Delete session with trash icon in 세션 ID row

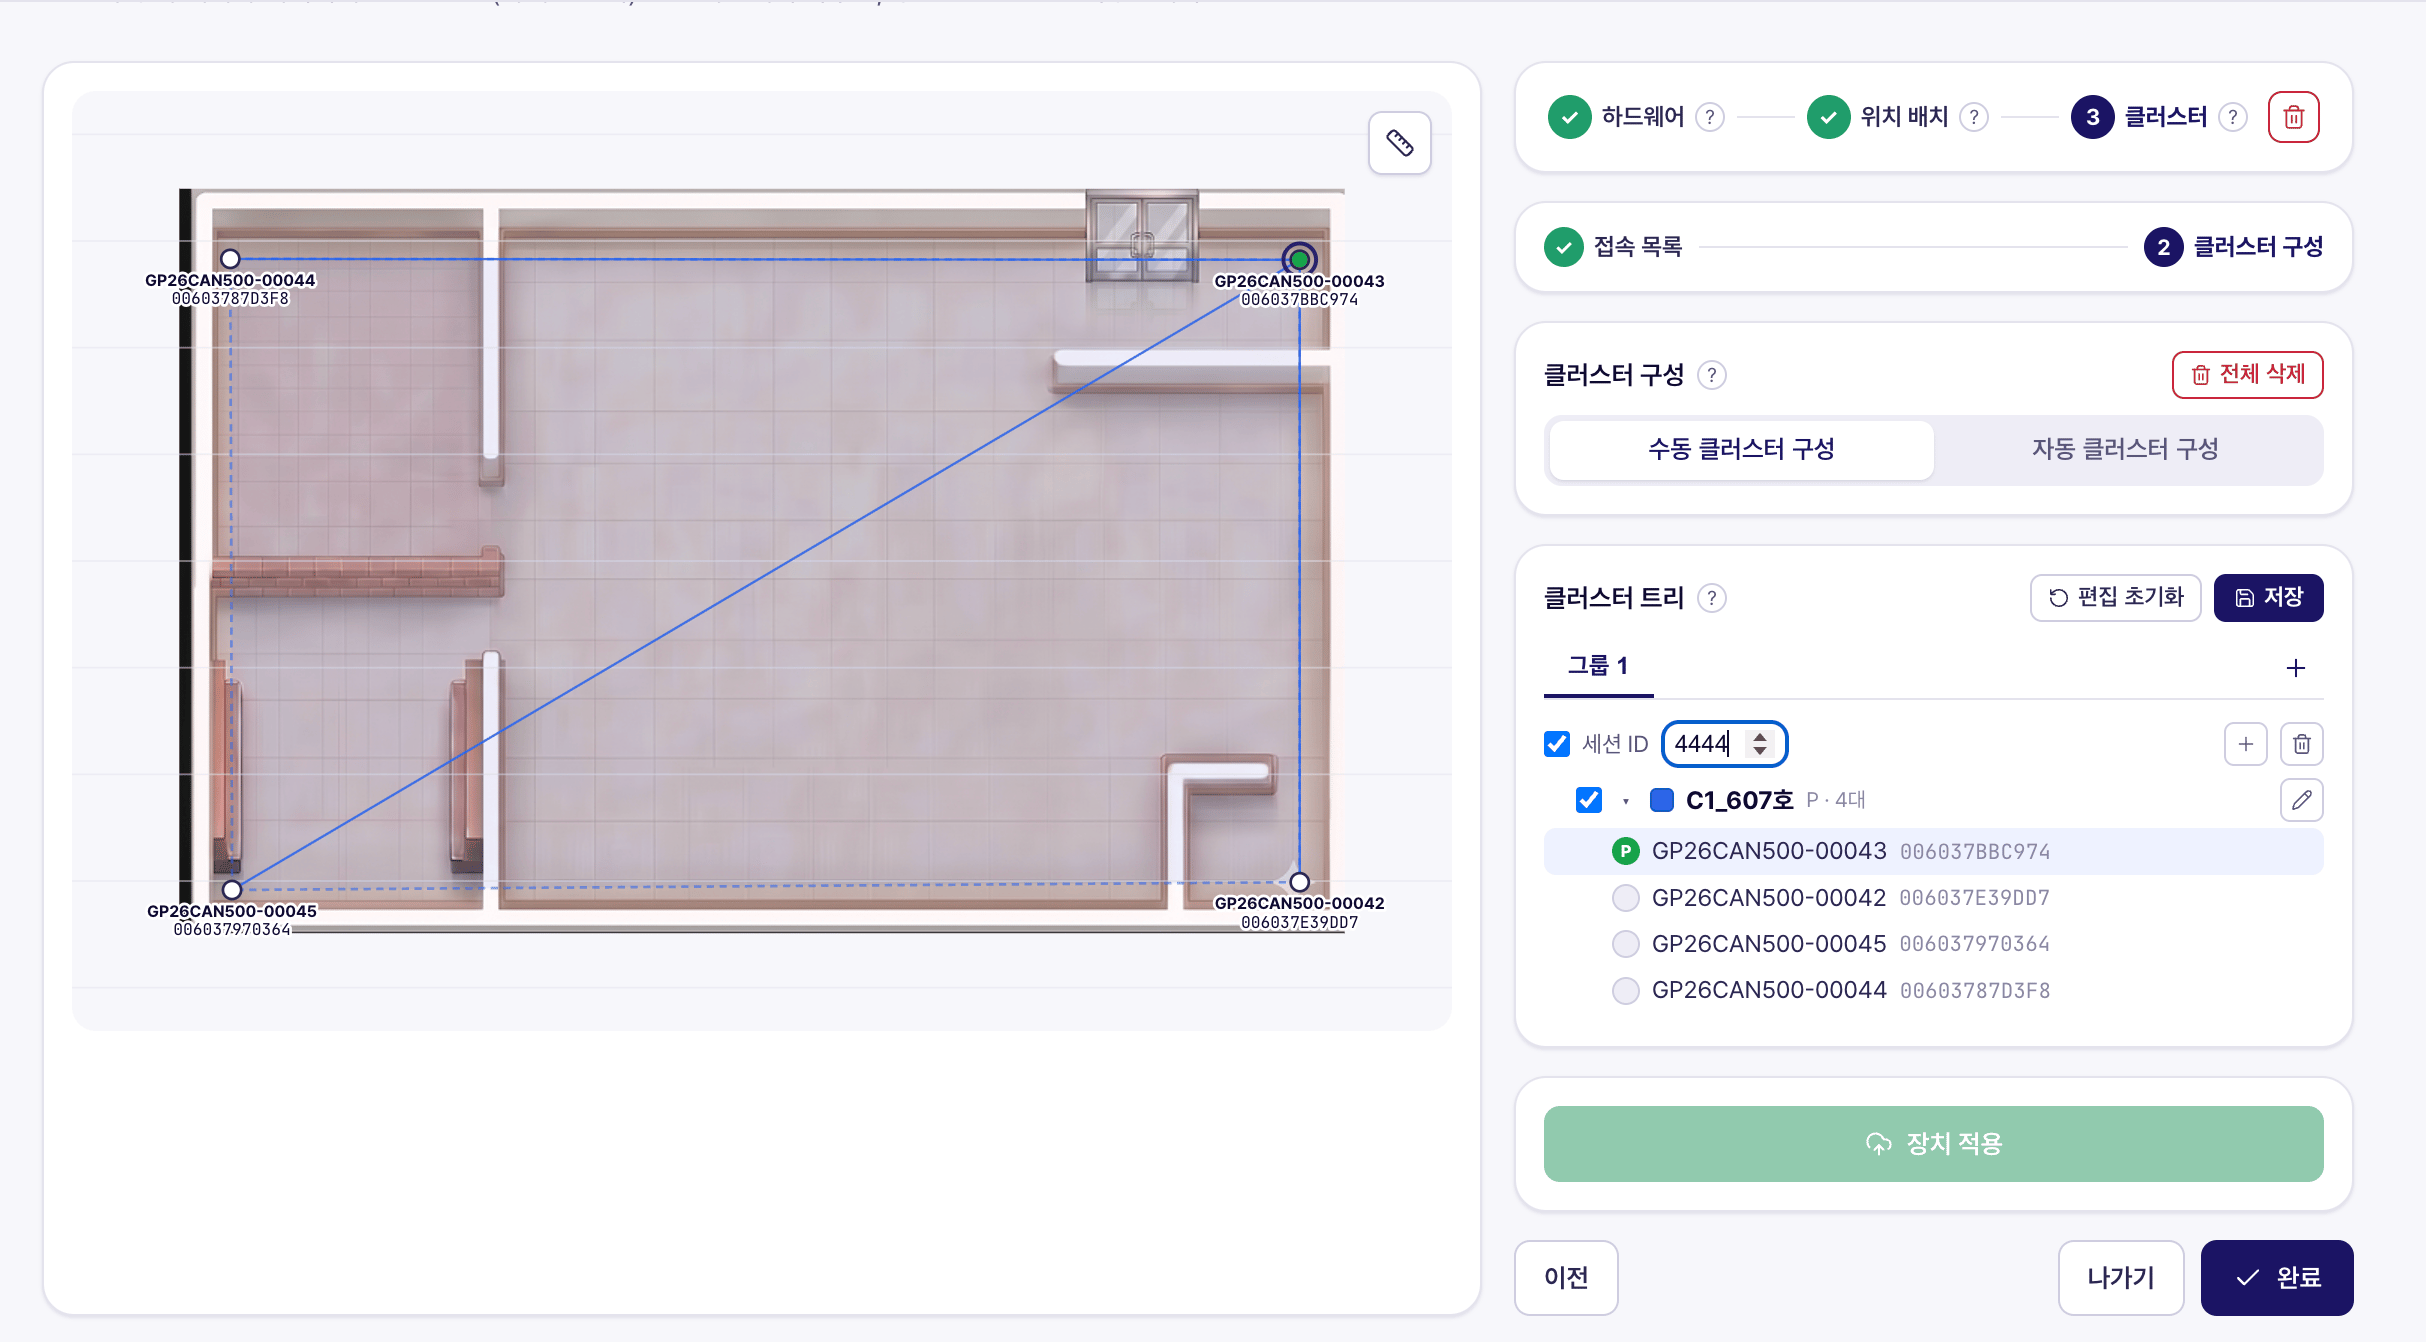coord(2301,744)
